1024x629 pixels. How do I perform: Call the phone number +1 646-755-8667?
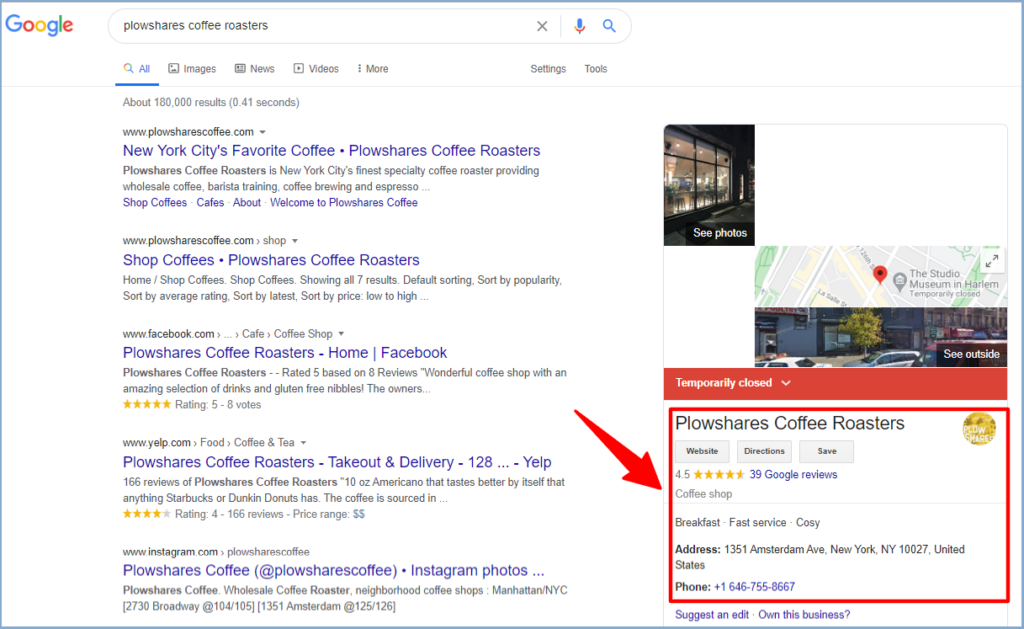coord(754,587)
